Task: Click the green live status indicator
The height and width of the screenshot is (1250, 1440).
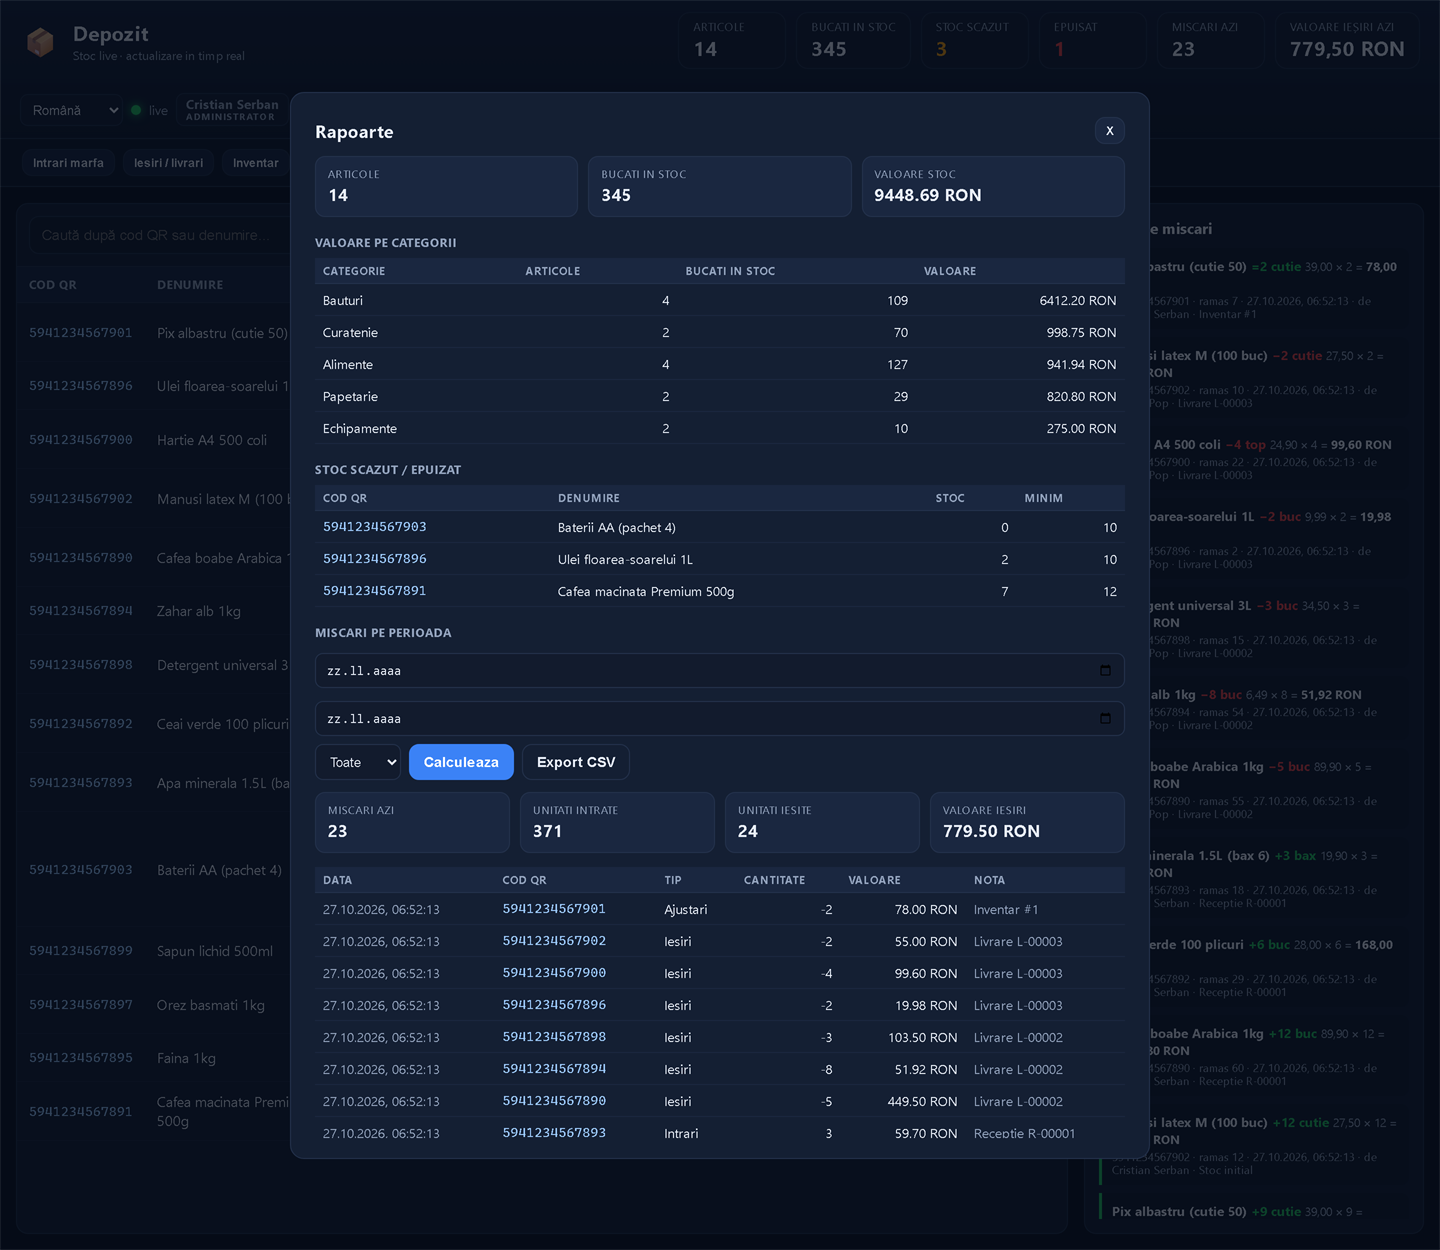Action: coord(136,110)
